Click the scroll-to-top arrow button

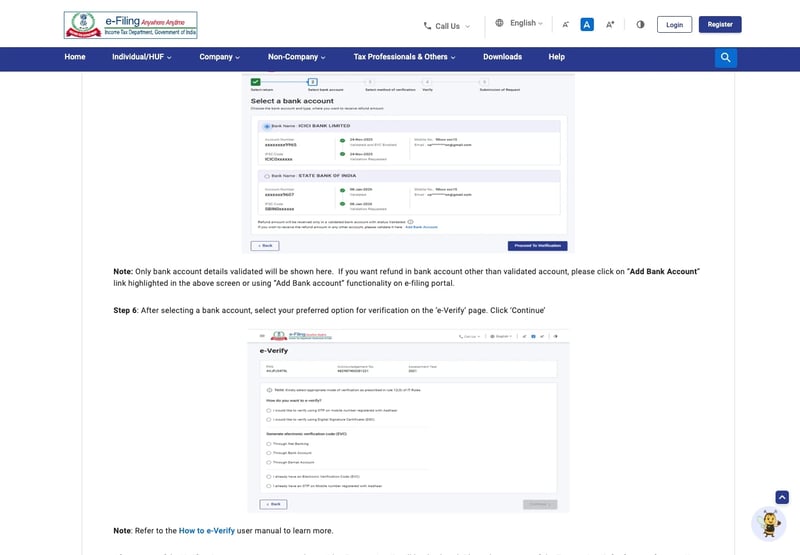[x=782, y=497]
